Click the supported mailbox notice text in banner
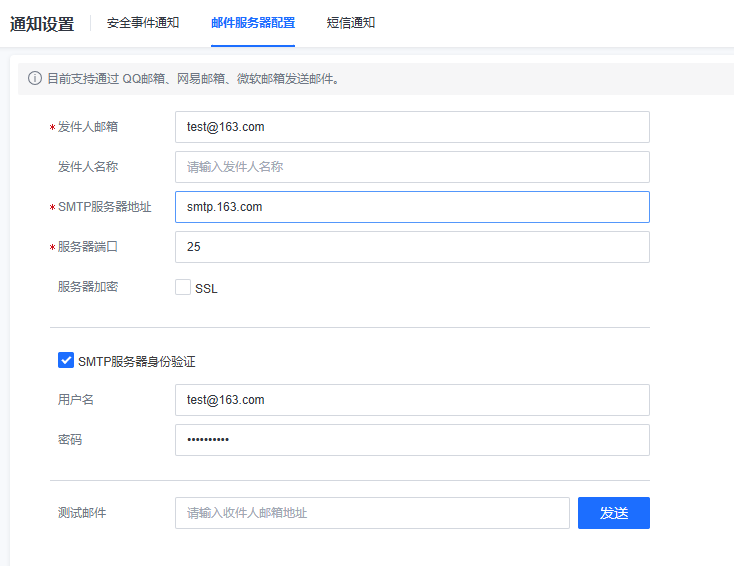 tap(193, 78)
